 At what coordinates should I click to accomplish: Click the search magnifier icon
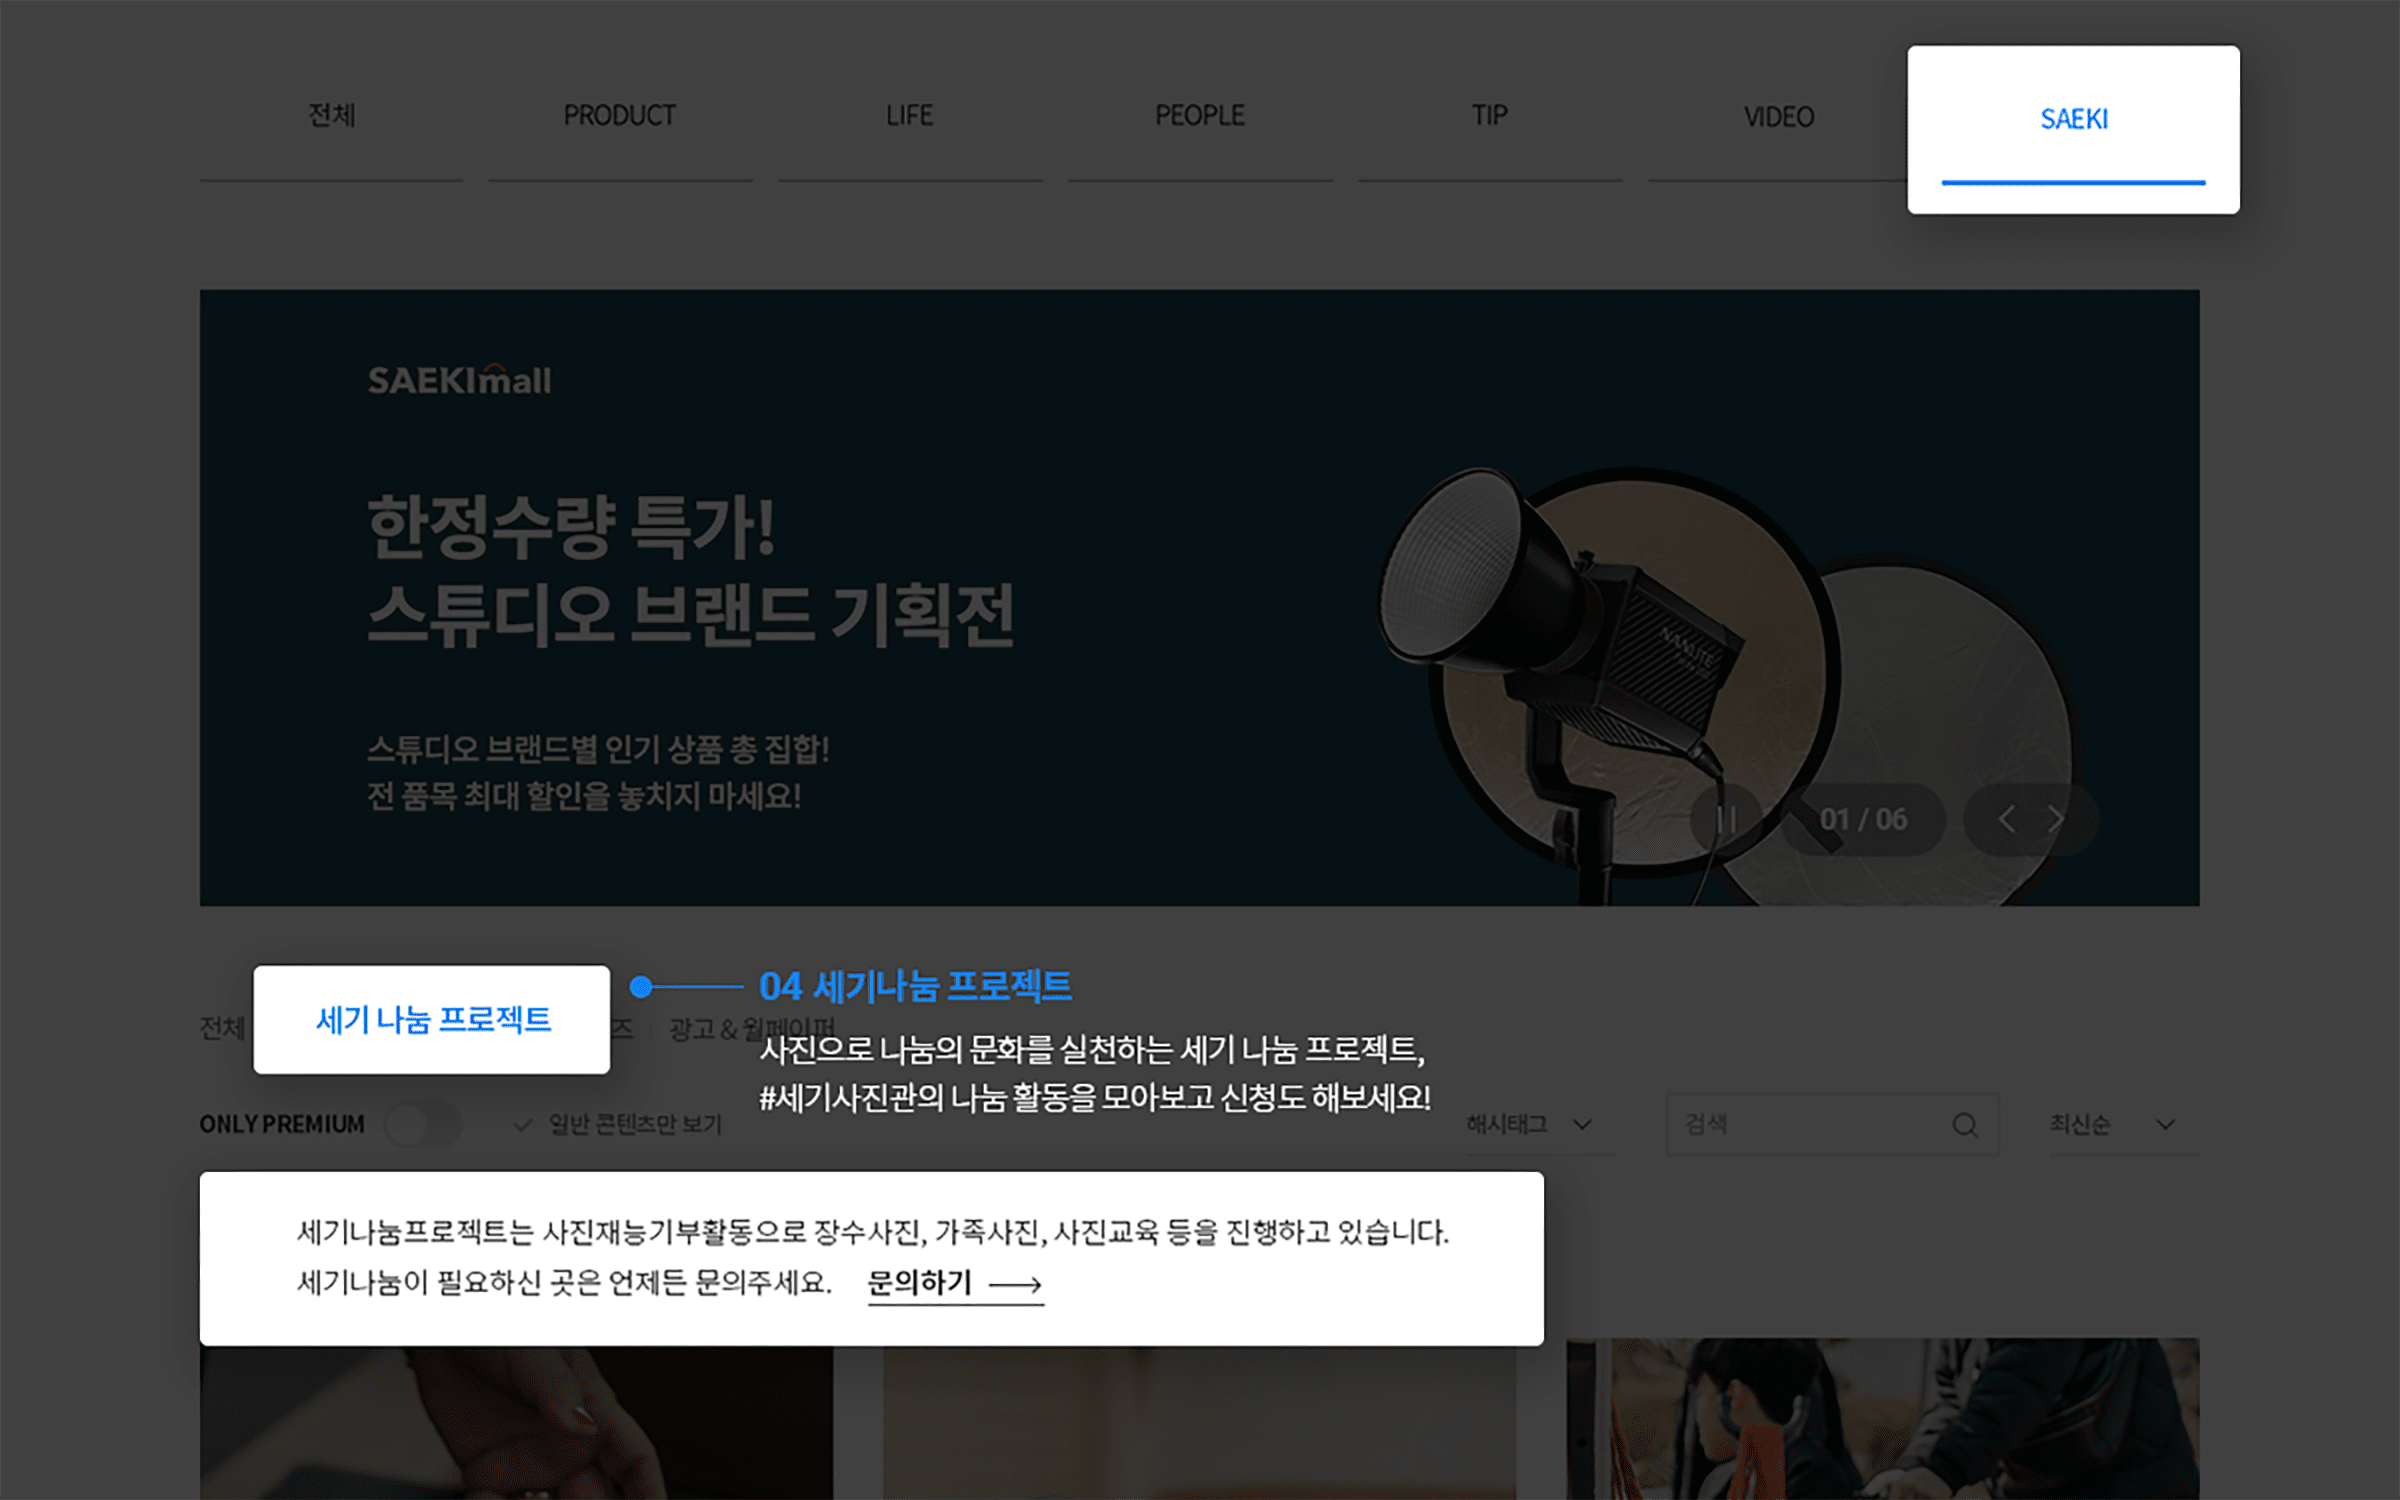click(1965, 1125)
